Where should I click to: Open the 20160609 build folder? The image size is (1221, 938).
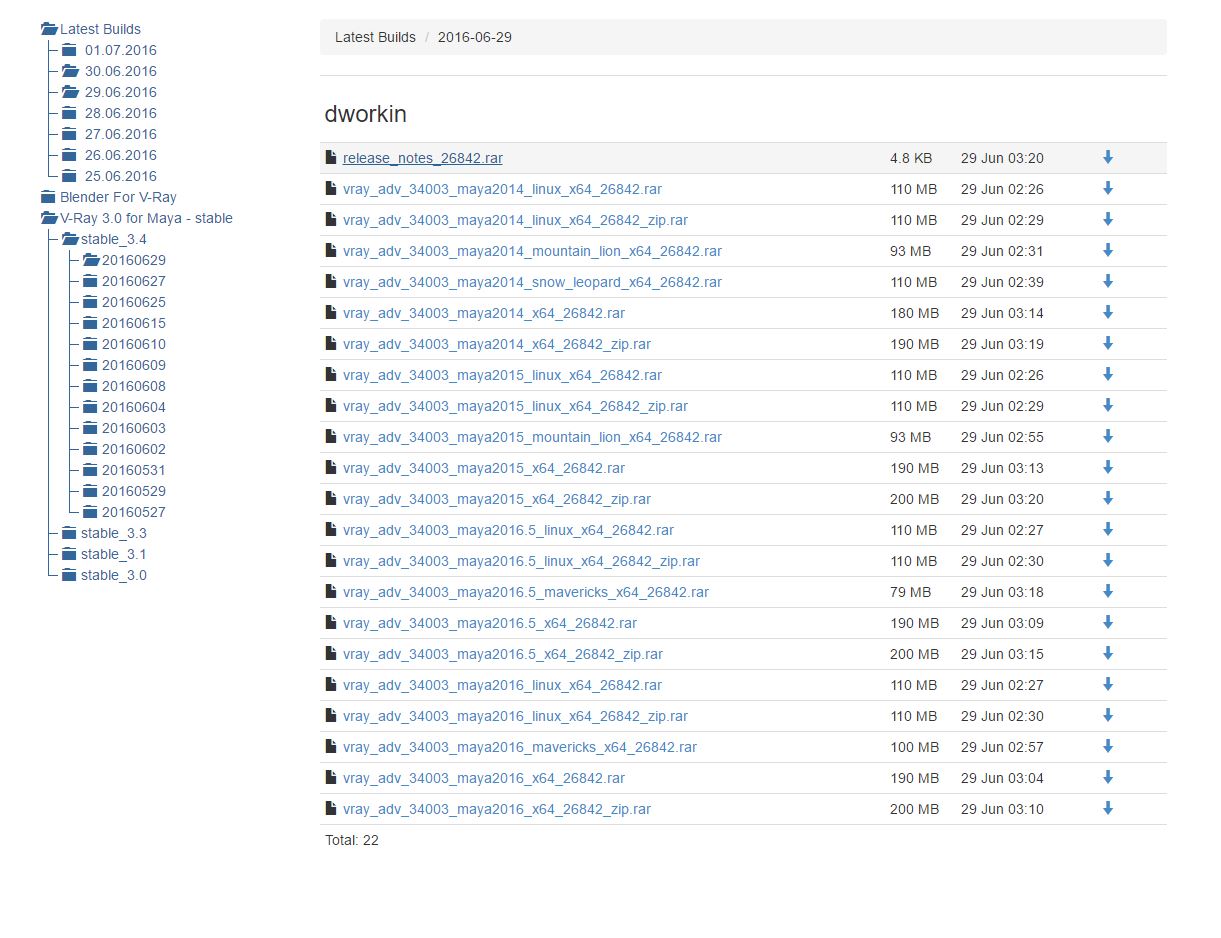coord(134,365)
